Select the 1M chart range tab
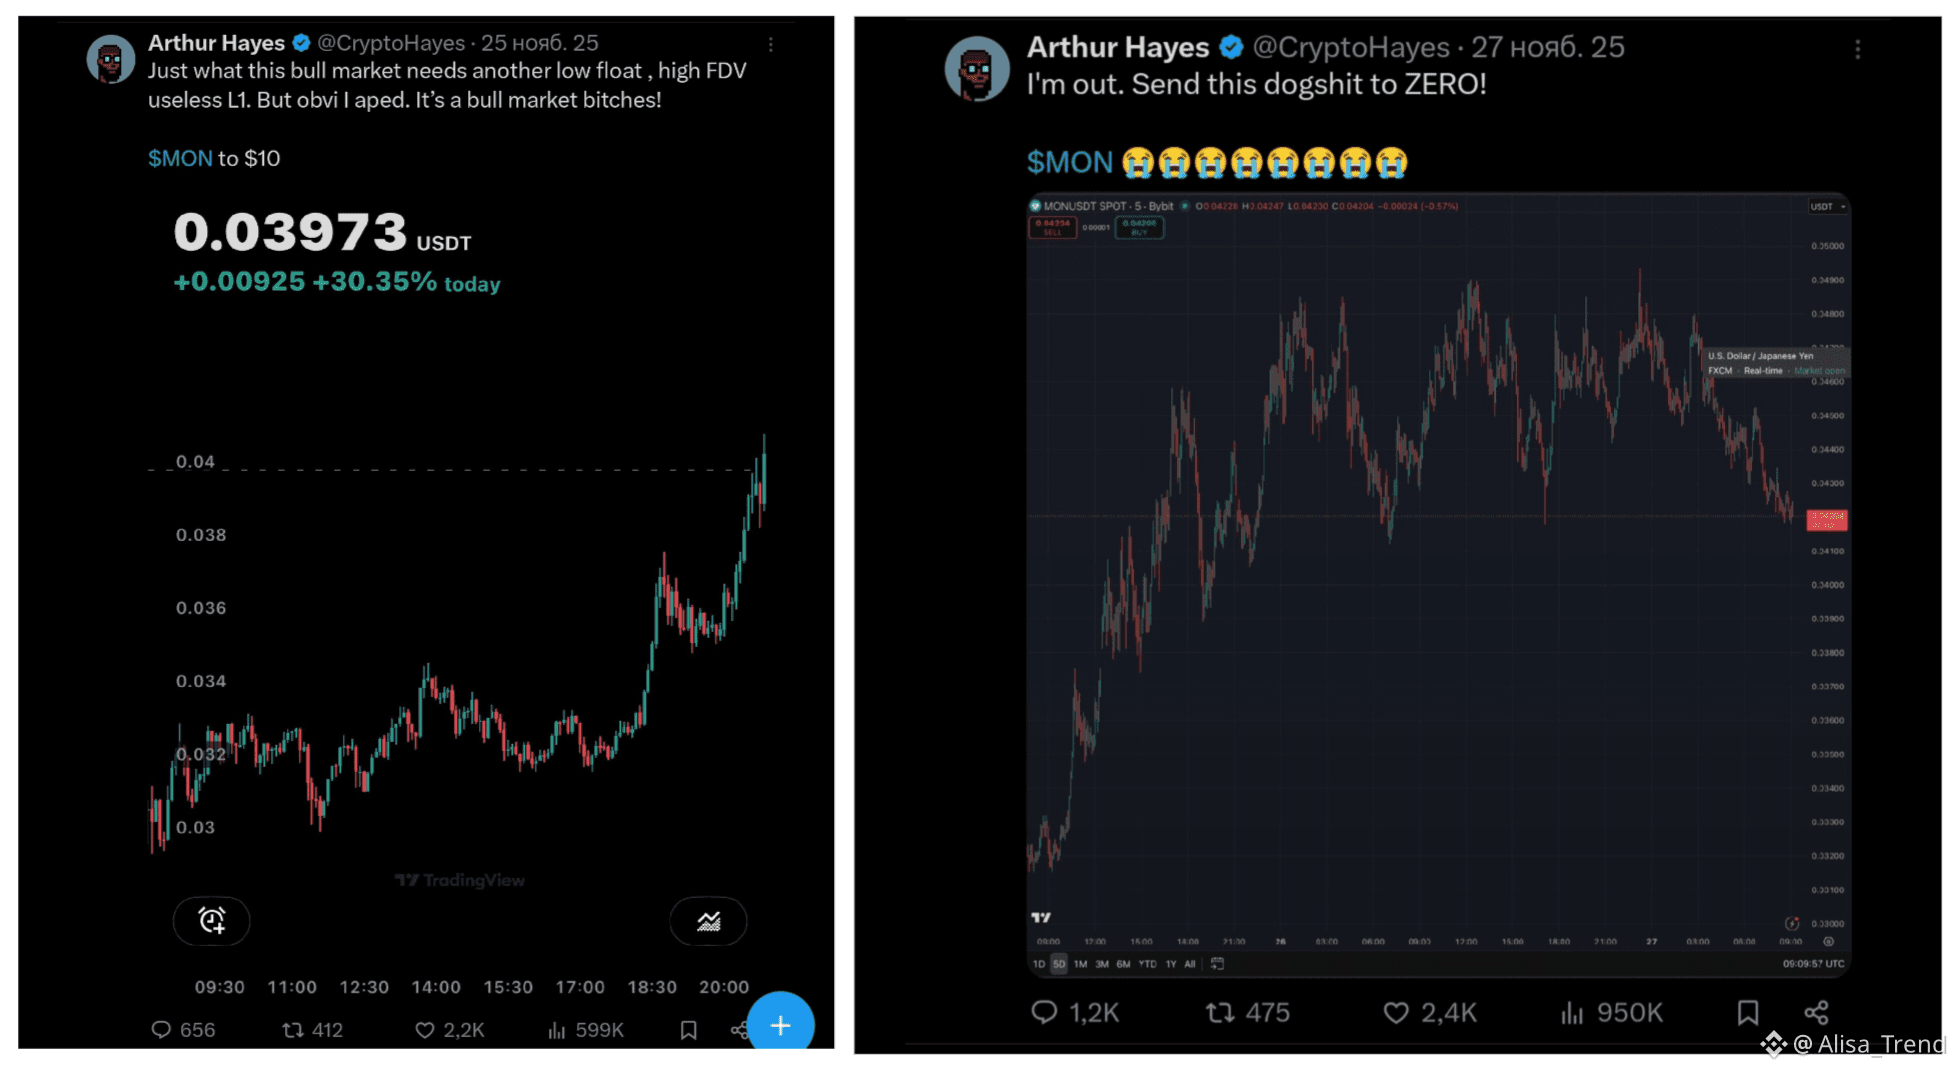This screenshot has height=1070, width=1955. (1080, 964)
